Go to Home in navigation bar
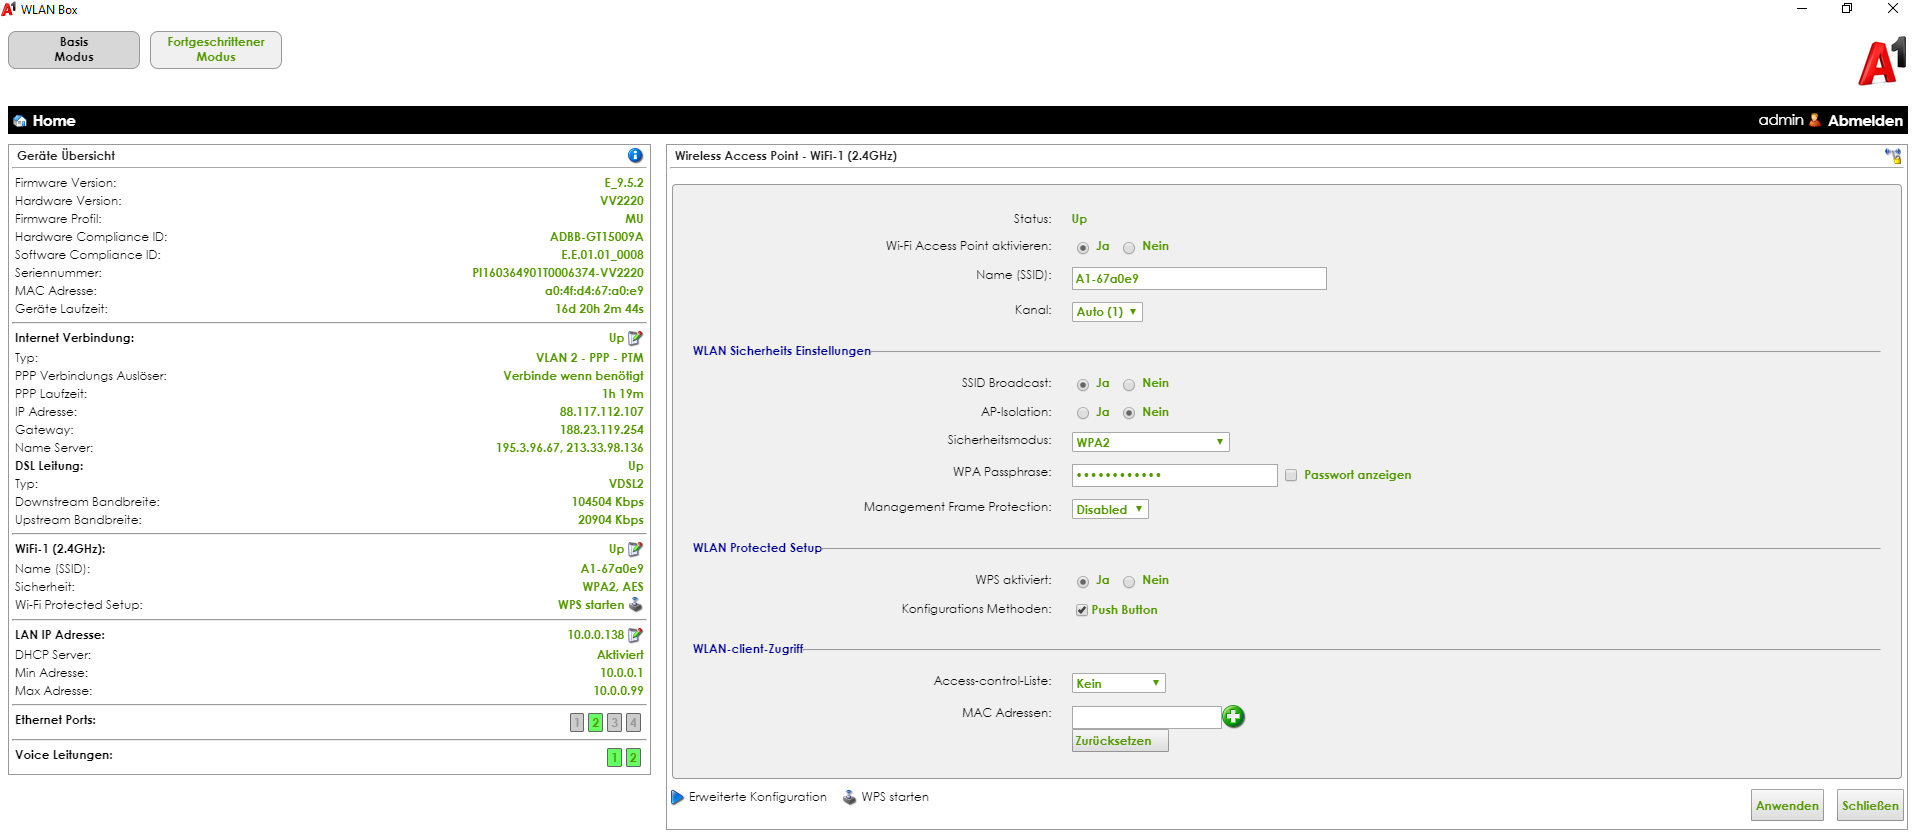Screen dimensions: 1913x837 (54, 121)
